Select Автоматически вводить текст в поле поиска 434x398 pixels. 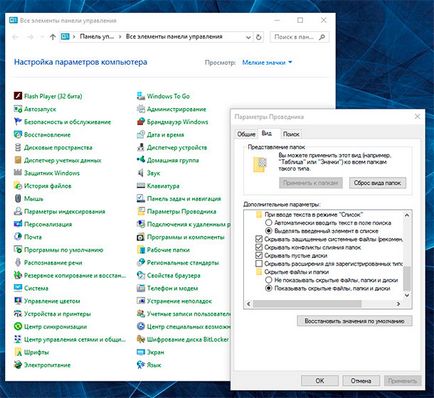pos(269,223)
